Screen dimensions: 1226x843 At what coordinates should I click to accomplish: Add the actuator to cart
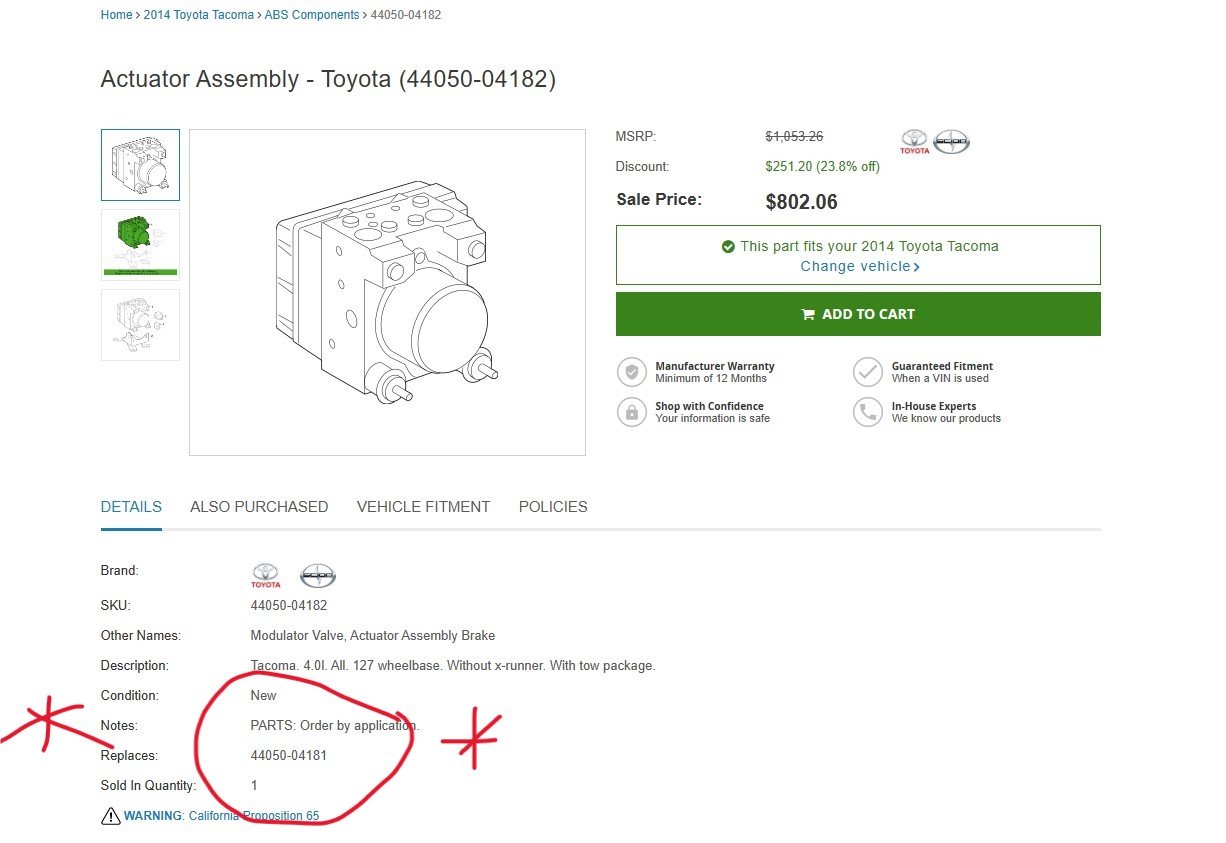click(x=858, y=314)
